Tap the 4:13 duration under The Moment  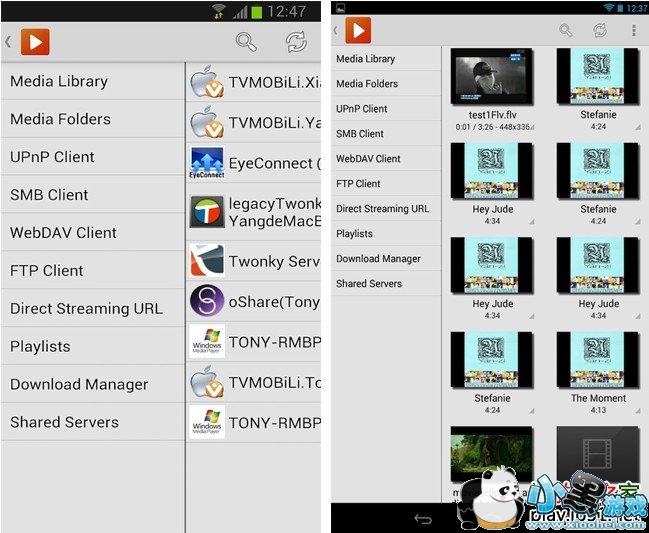pos(598,410)
